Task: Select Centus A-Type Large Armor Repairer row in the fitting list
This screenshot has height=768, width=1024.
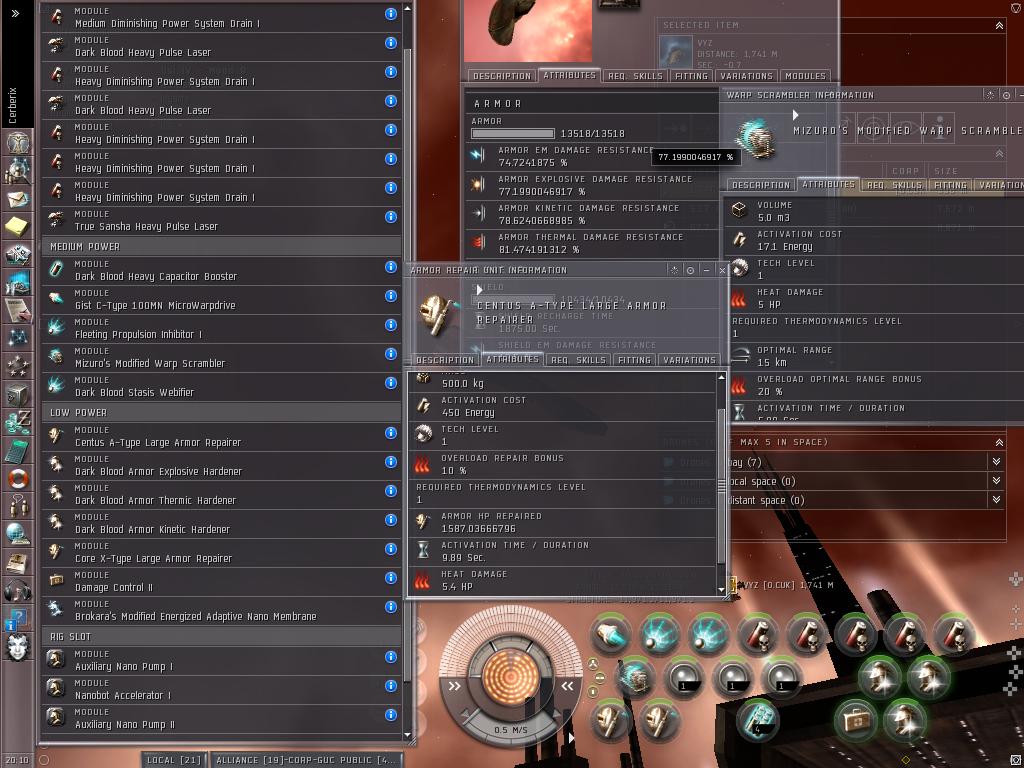Action: [221, 436]
